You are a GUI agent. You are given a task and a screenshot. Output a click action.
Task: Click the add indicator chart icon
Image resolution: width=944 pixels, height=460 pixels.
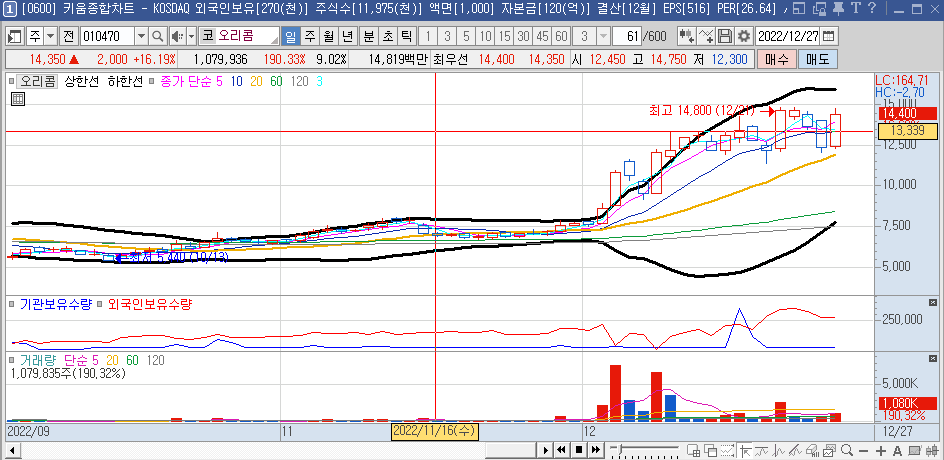(686, 36)
